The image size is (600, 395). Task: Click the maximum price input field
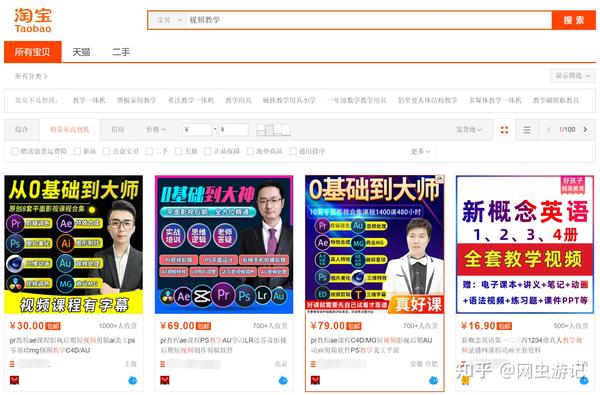(x=233, y=130)
